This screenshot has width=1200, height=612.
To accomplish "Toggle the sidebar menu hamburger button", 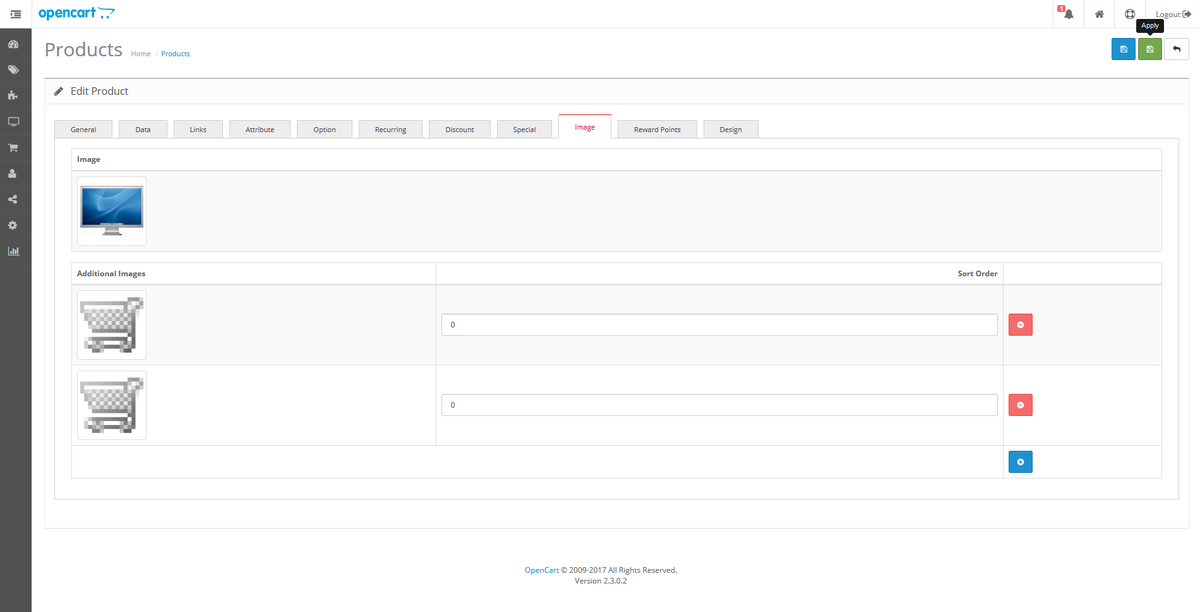I will point(15,14).
